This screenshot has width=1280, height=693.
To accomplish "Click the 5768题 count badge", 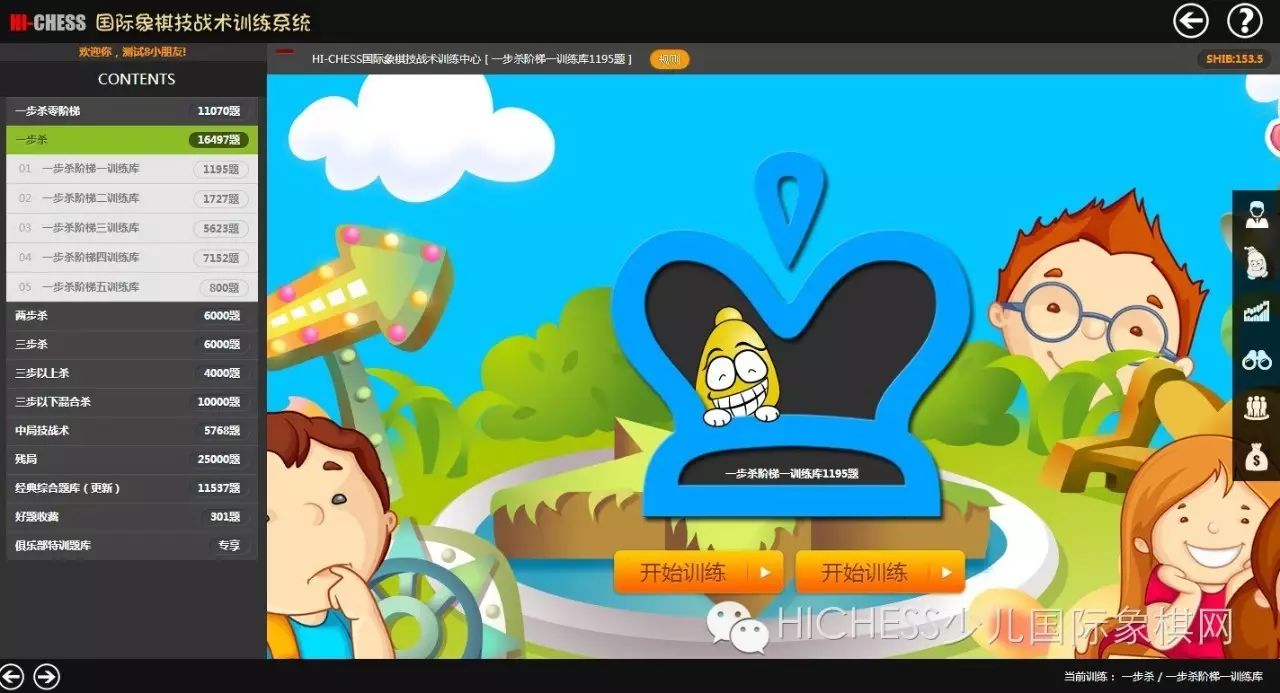I will pyautogui.click(x=221, y=431).
